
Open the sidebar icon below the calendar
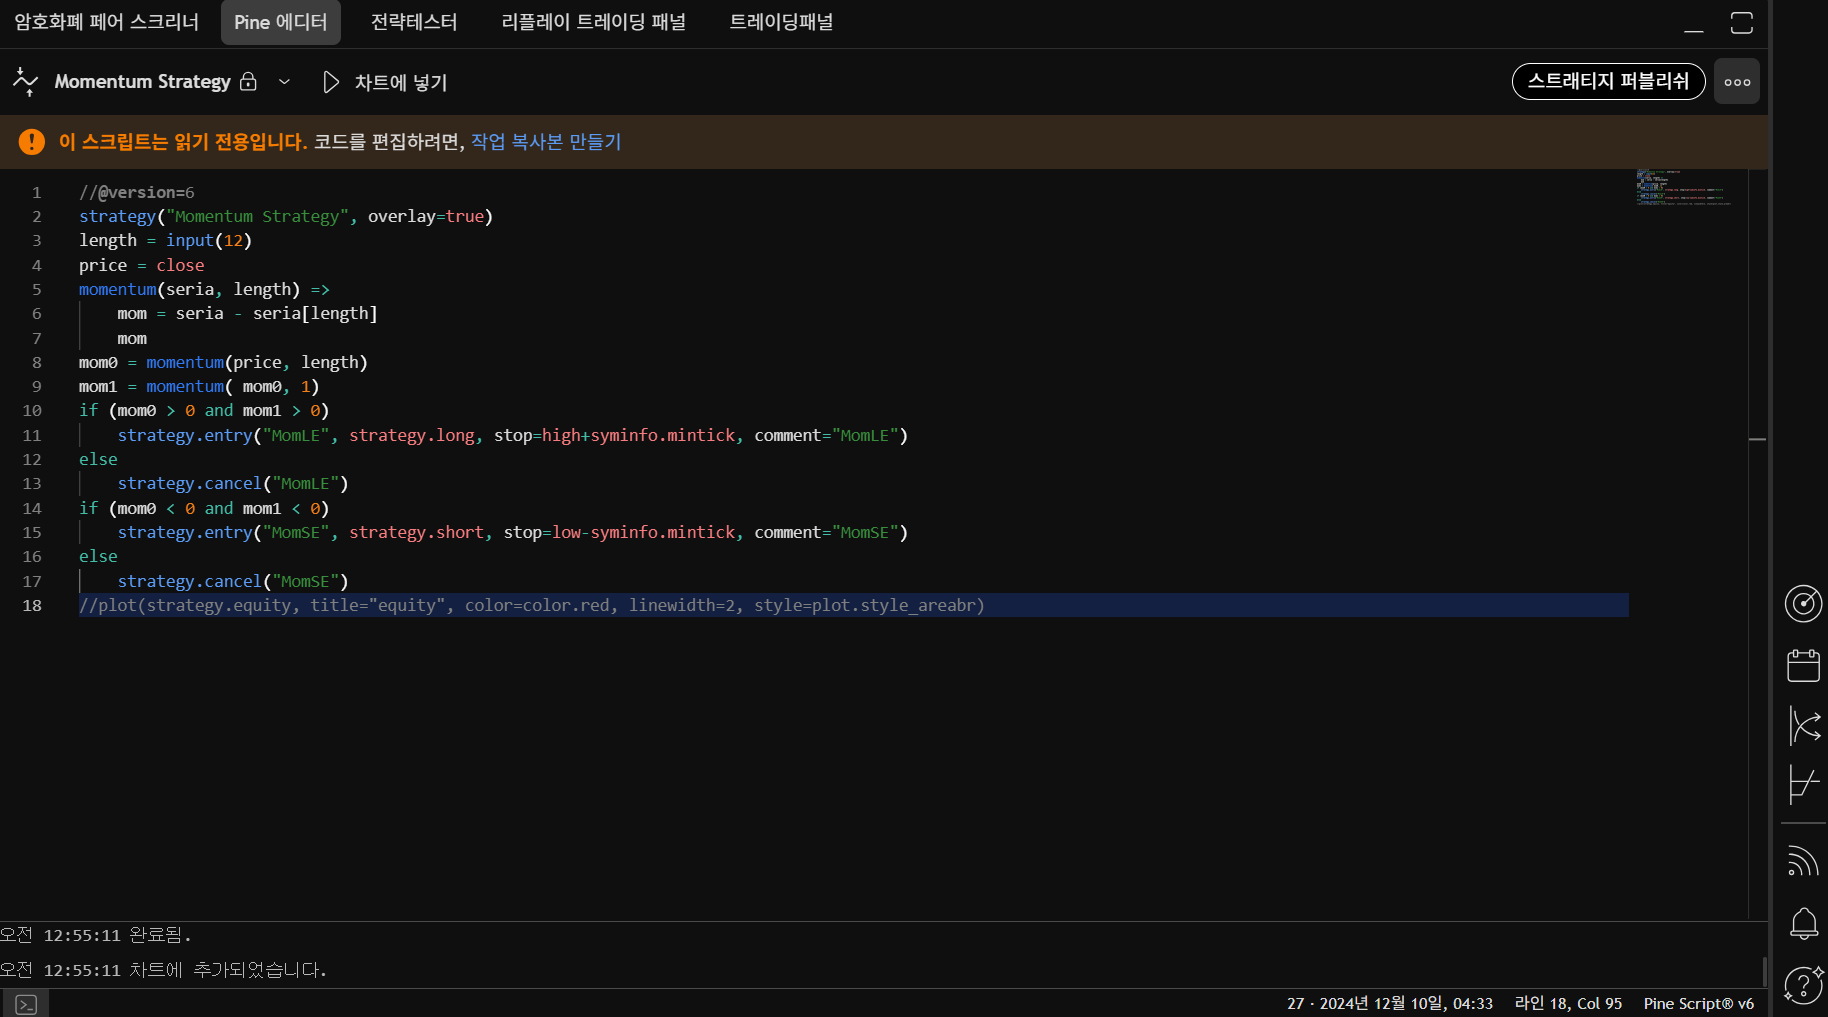[1804, 726]
